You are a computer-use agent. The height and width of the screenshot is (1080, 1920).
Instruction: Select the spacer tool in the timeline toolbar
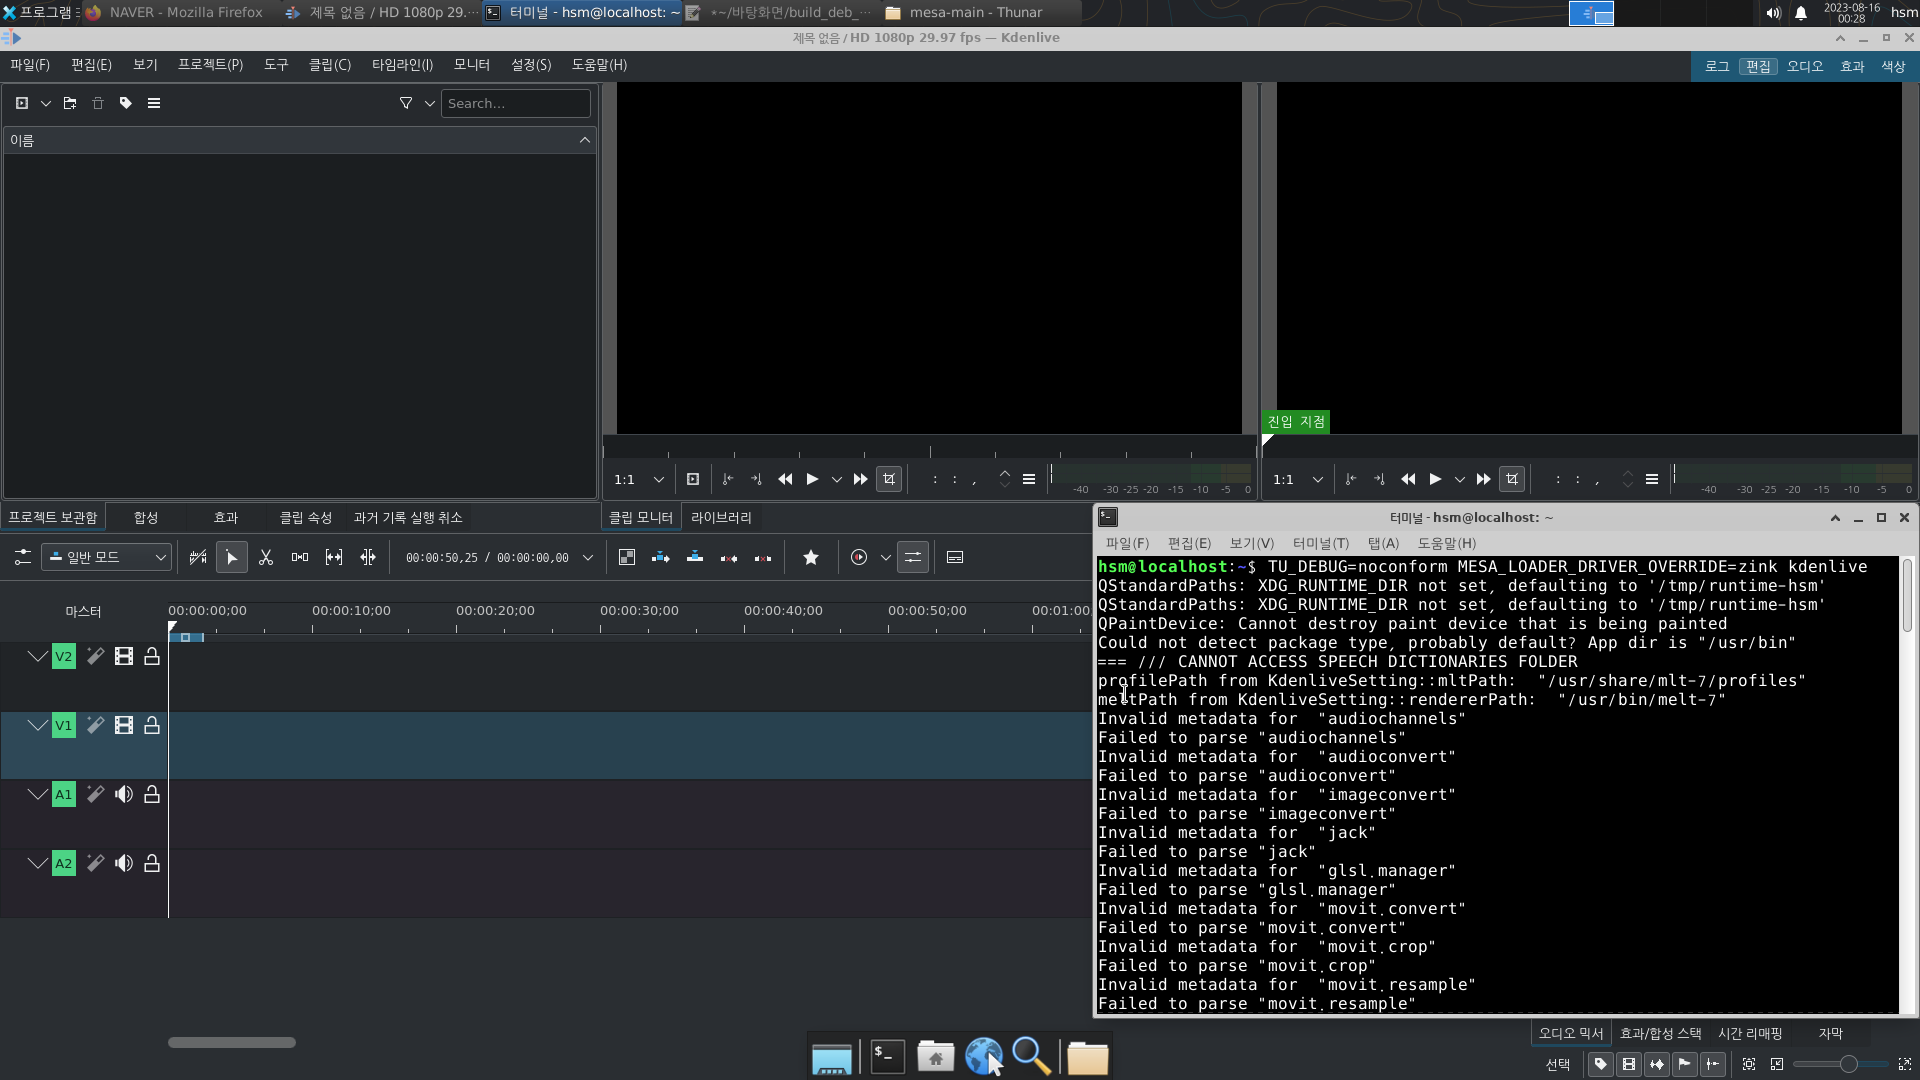[300, 557]
